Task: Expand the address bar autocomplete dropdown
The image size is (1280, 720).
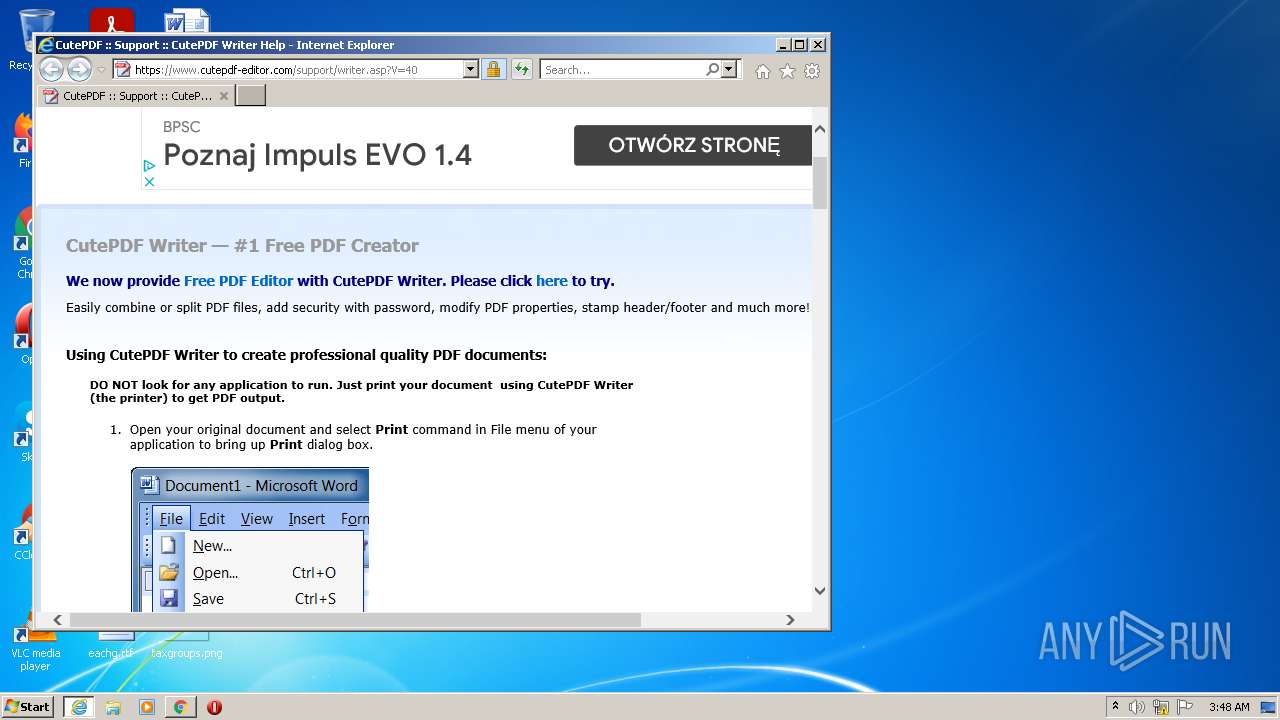Action: (470, 70)
